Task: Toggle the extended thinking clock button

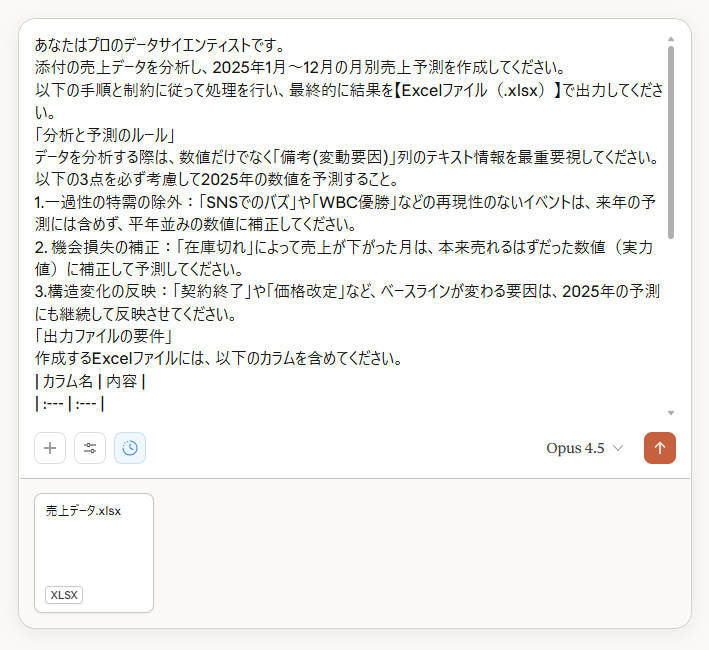Action: coord(130,448)
